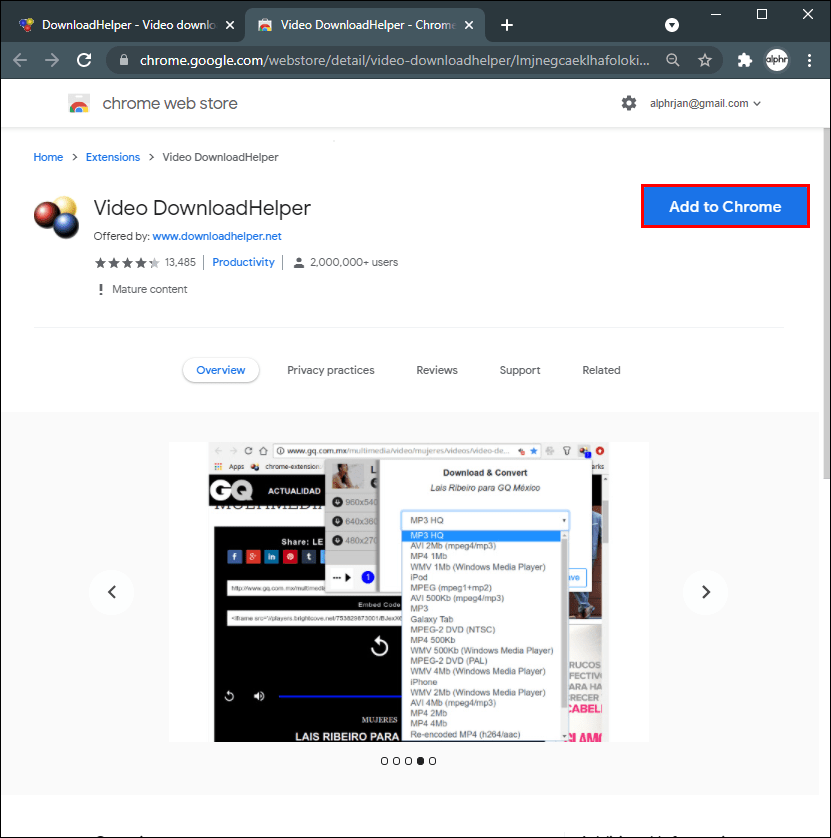The height and width of the screenshot is (838, 831).
Task: Show previous screenshot with left chevron
Action: pos(112,592)
